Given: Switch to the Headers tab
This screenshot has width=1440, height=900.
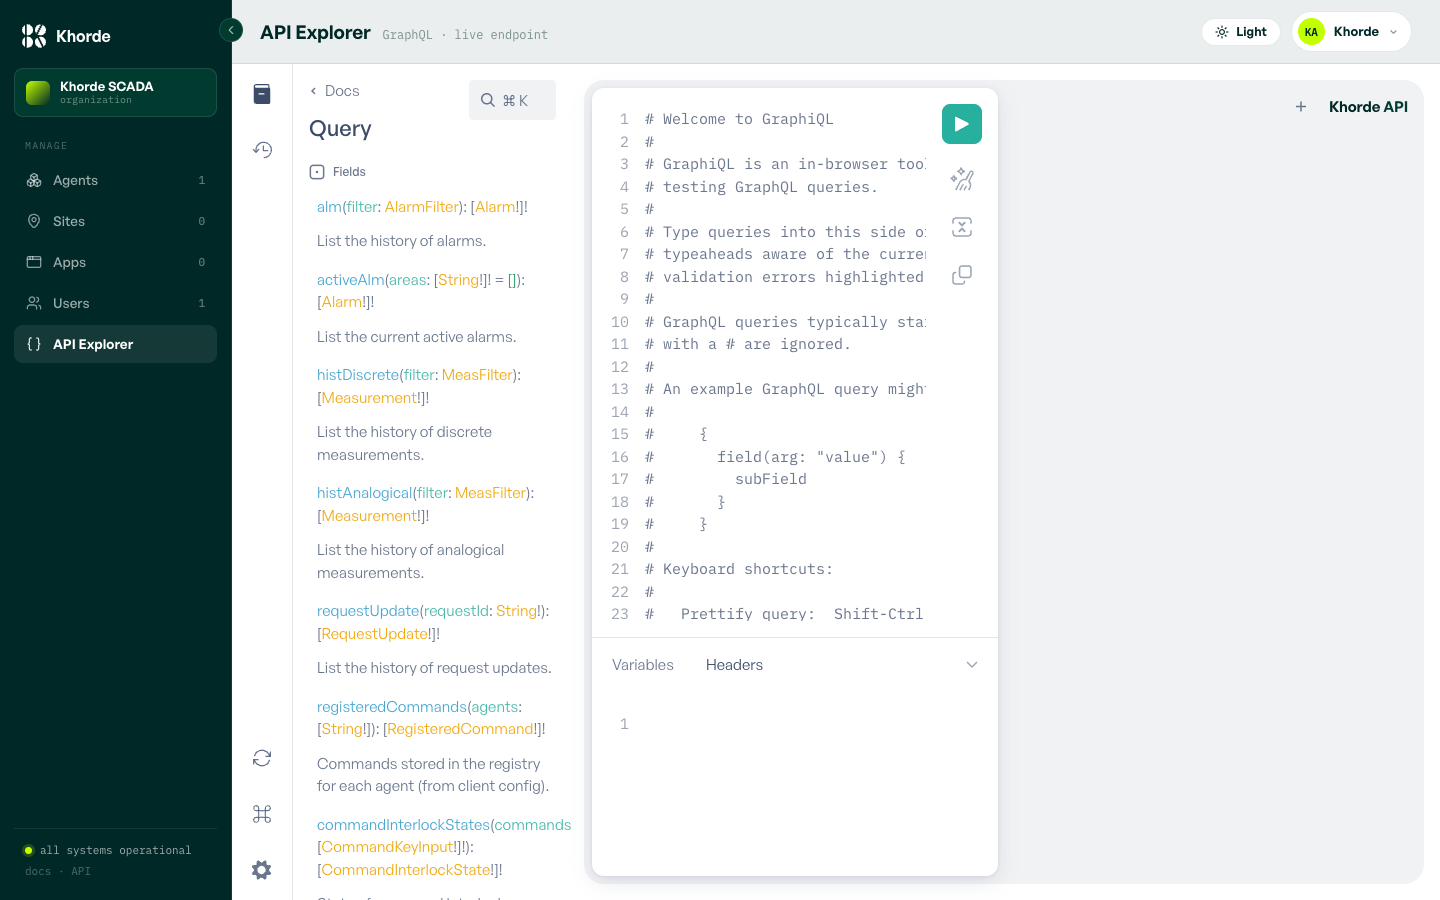Looking at the screenshot, I should 734,665.
